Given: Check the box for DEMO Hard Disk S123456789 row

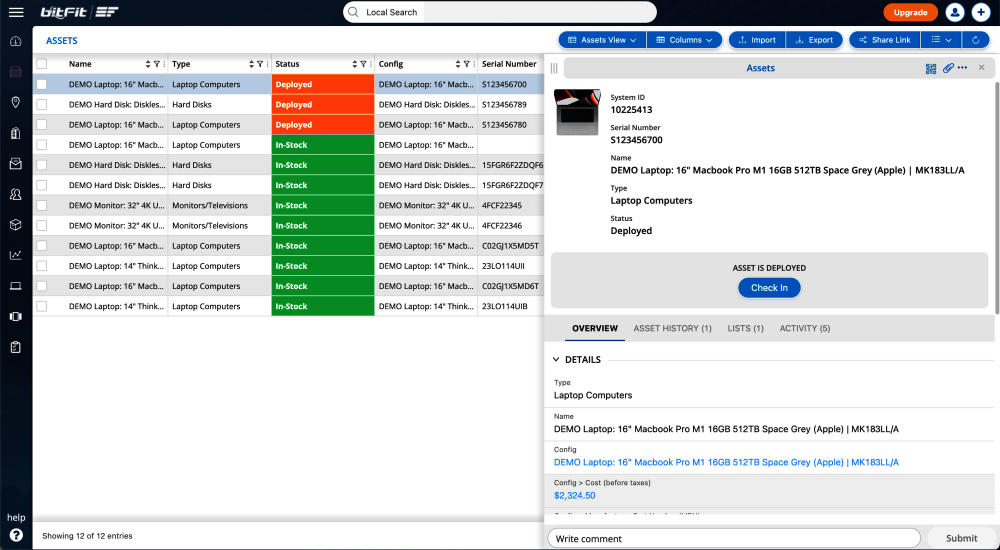Looking at the screenshot, I should point(42,105).
